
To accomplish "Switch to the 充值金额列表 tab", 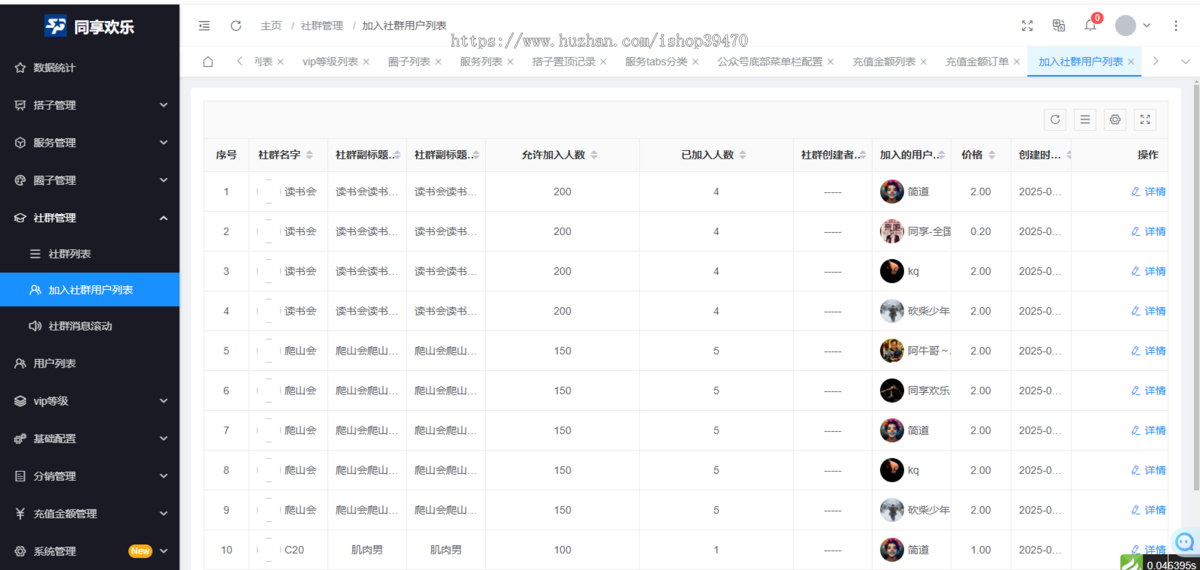I will 884,62.
